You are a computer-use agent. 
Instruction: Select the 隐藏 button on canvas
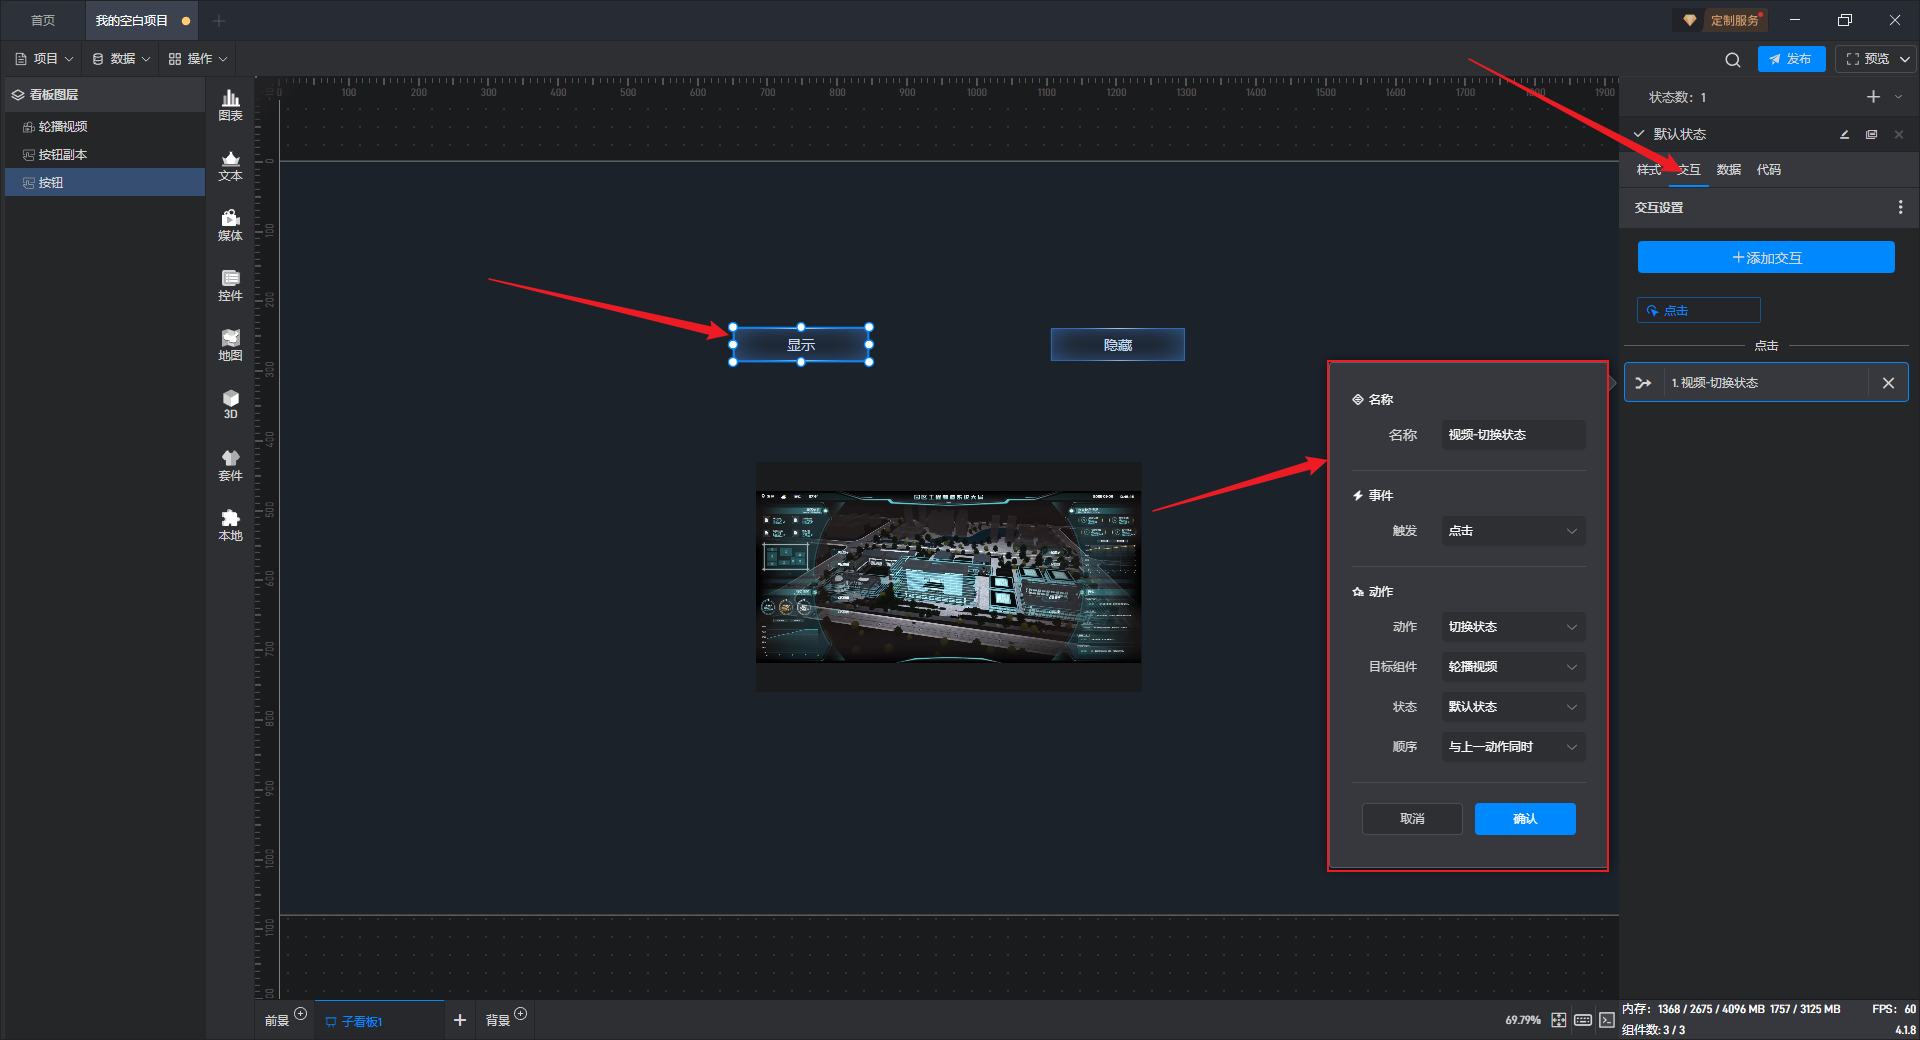[x=1118, y=345]
